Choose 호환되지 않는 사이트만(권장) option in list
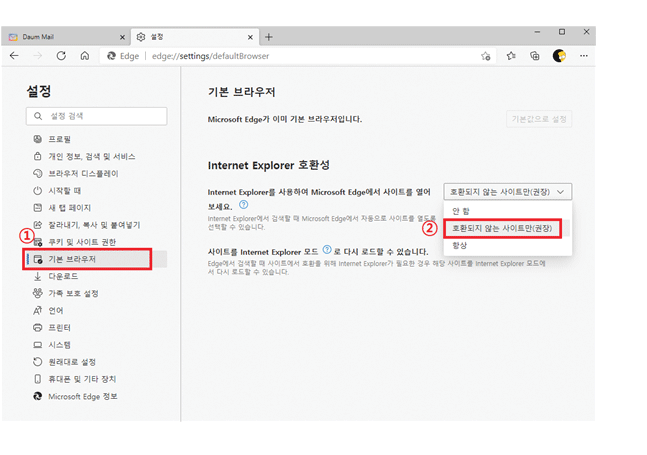The height and width of the screenshot is (455, 647). click(508, 228)
